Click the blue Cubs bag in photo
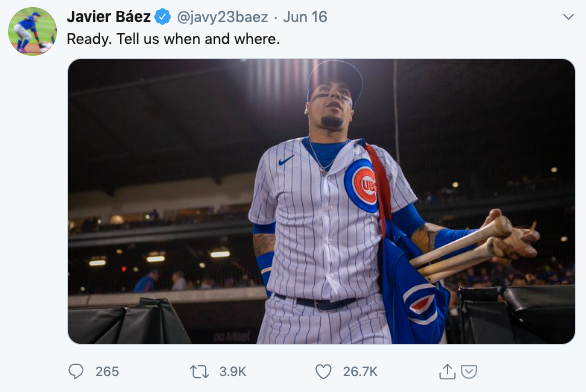The image size is (586, 392). click(x=413, y=286)
